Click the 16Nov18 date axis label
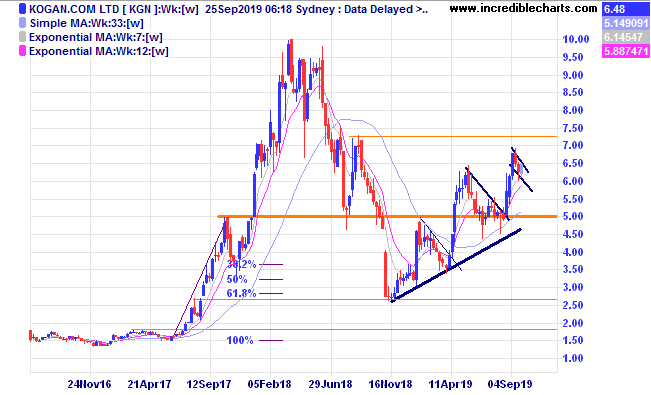 click(x=391, y=384)
